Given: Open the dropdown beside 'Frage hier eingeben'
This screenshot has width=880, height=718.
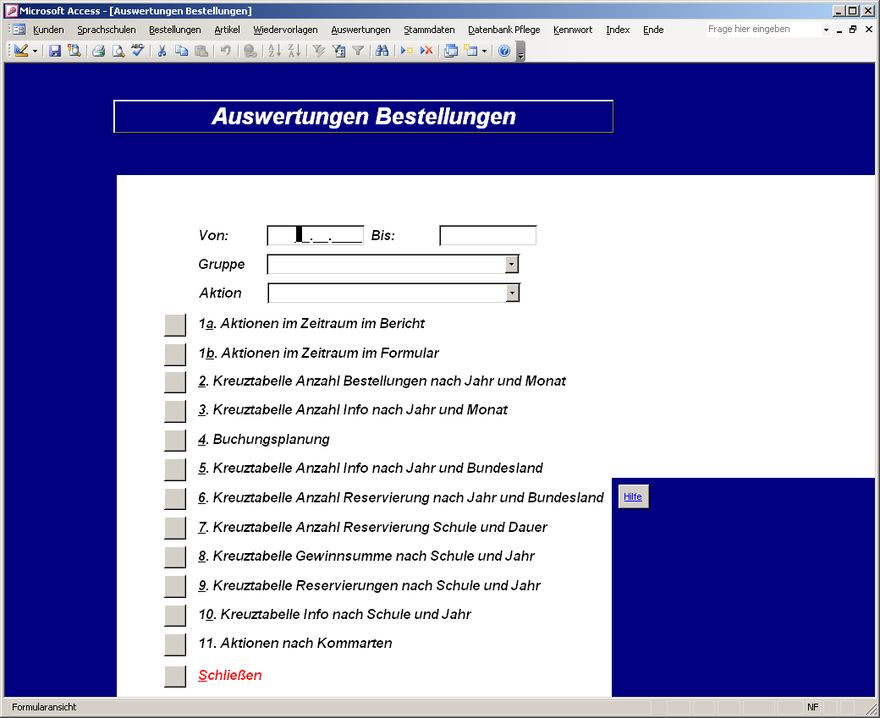Looking at the screenshot, I should point(826,30).
